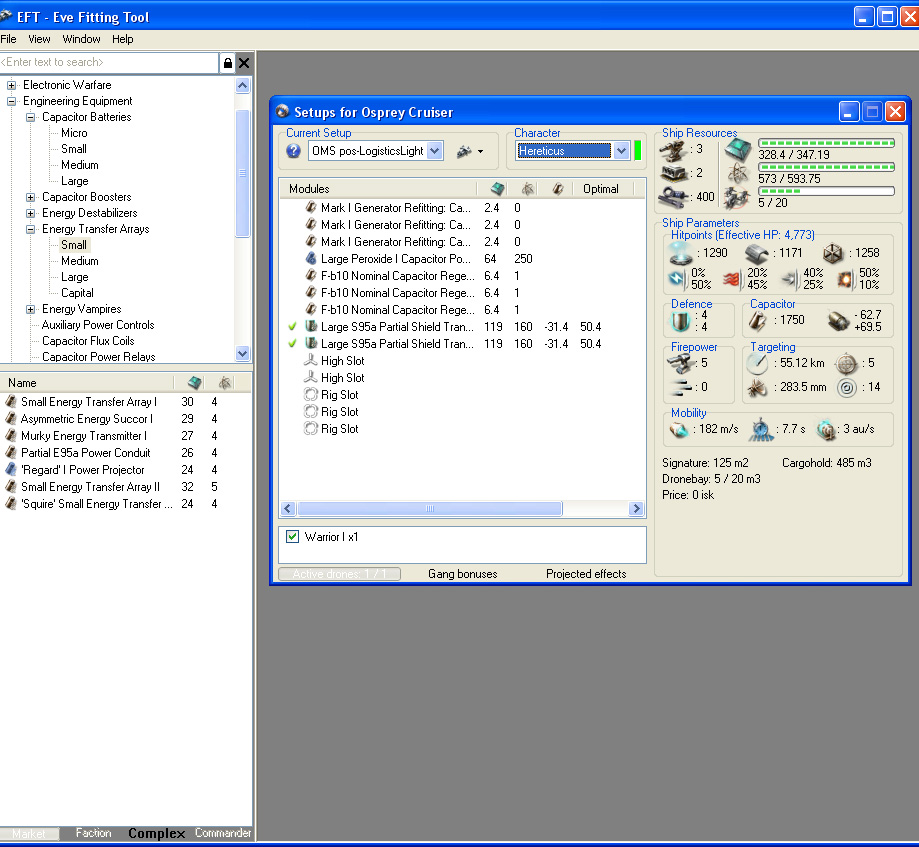919x847 pixels.
Task: Open the Character dropdown showing Hereticus
Action: coord(621,151)
